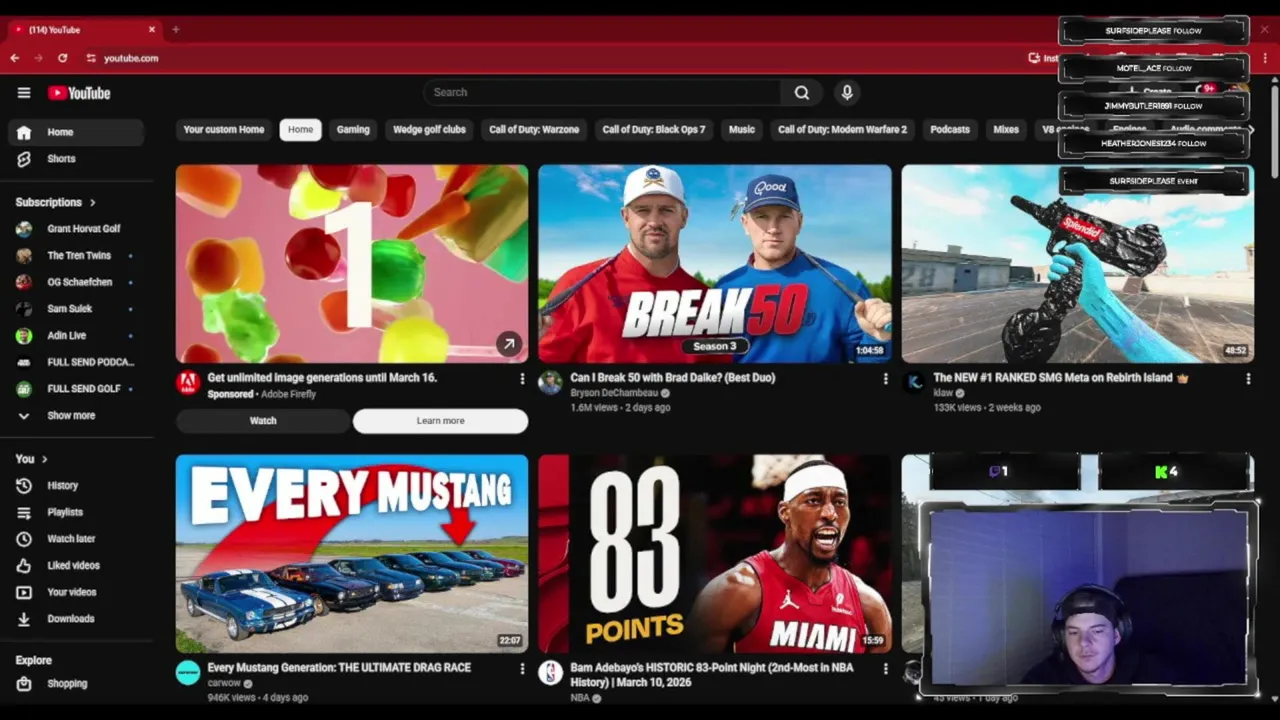Screen dimensions: 1280x720
Task: Select the Podcasts filter chip
Action: tap(950, 129)
